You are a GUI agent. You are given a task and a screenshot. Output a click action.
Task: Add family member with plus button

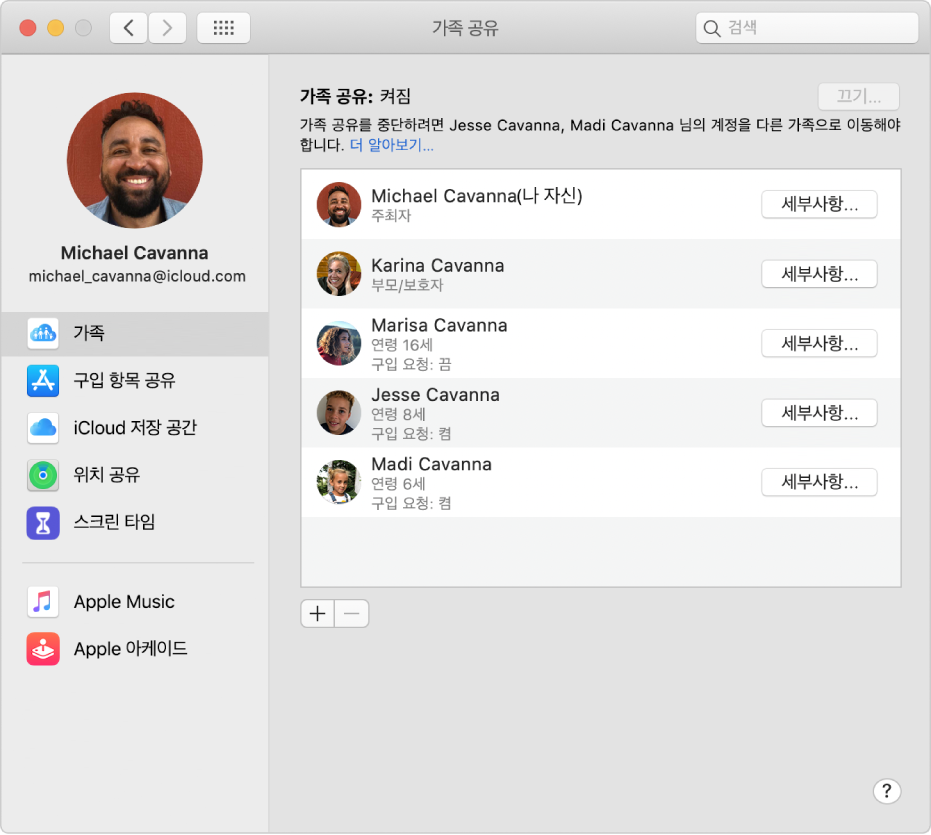[x=318, y=613]
